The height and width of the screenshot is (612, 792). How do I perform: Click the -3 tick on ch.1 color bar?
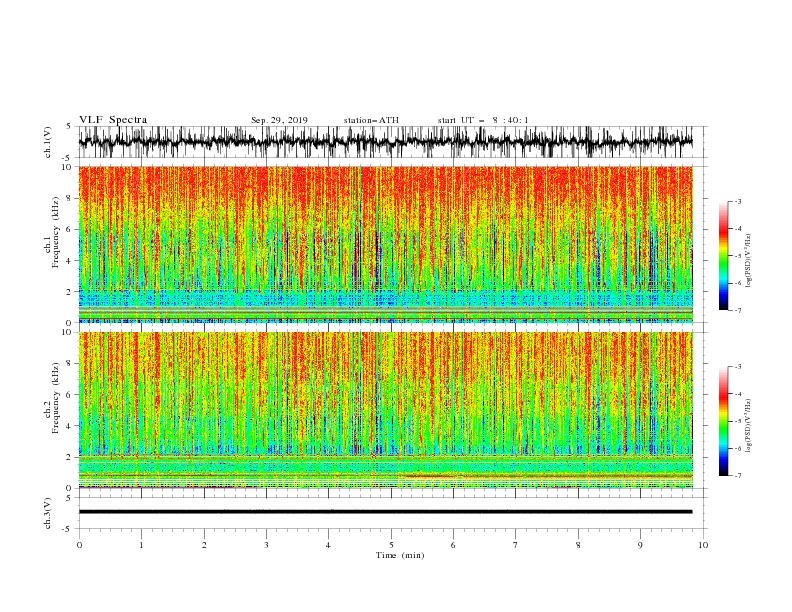pyautogui.click(x=737, y=201)
